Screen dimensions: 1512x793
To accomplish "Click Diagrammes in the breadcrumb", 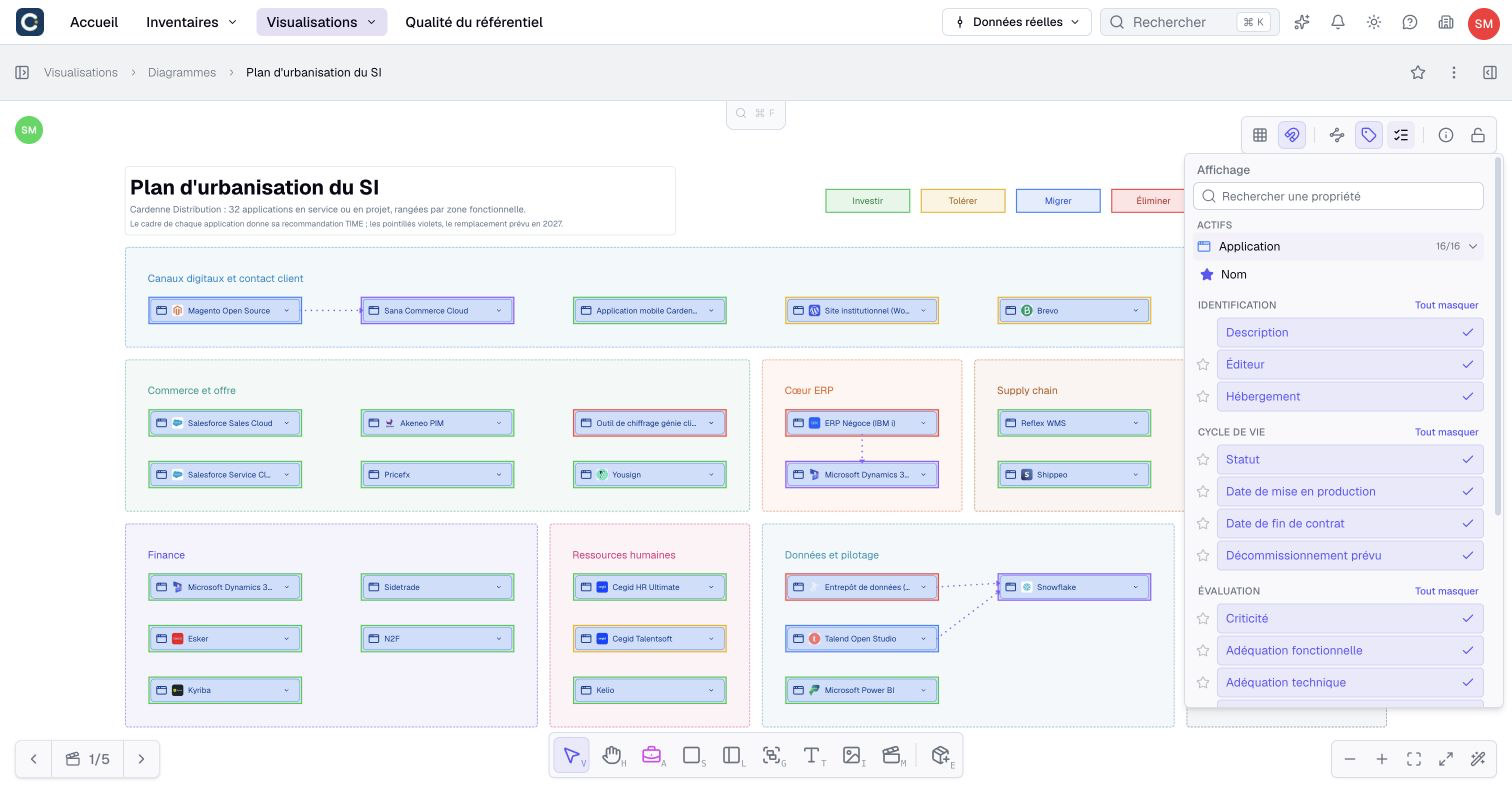I will 182,72.
